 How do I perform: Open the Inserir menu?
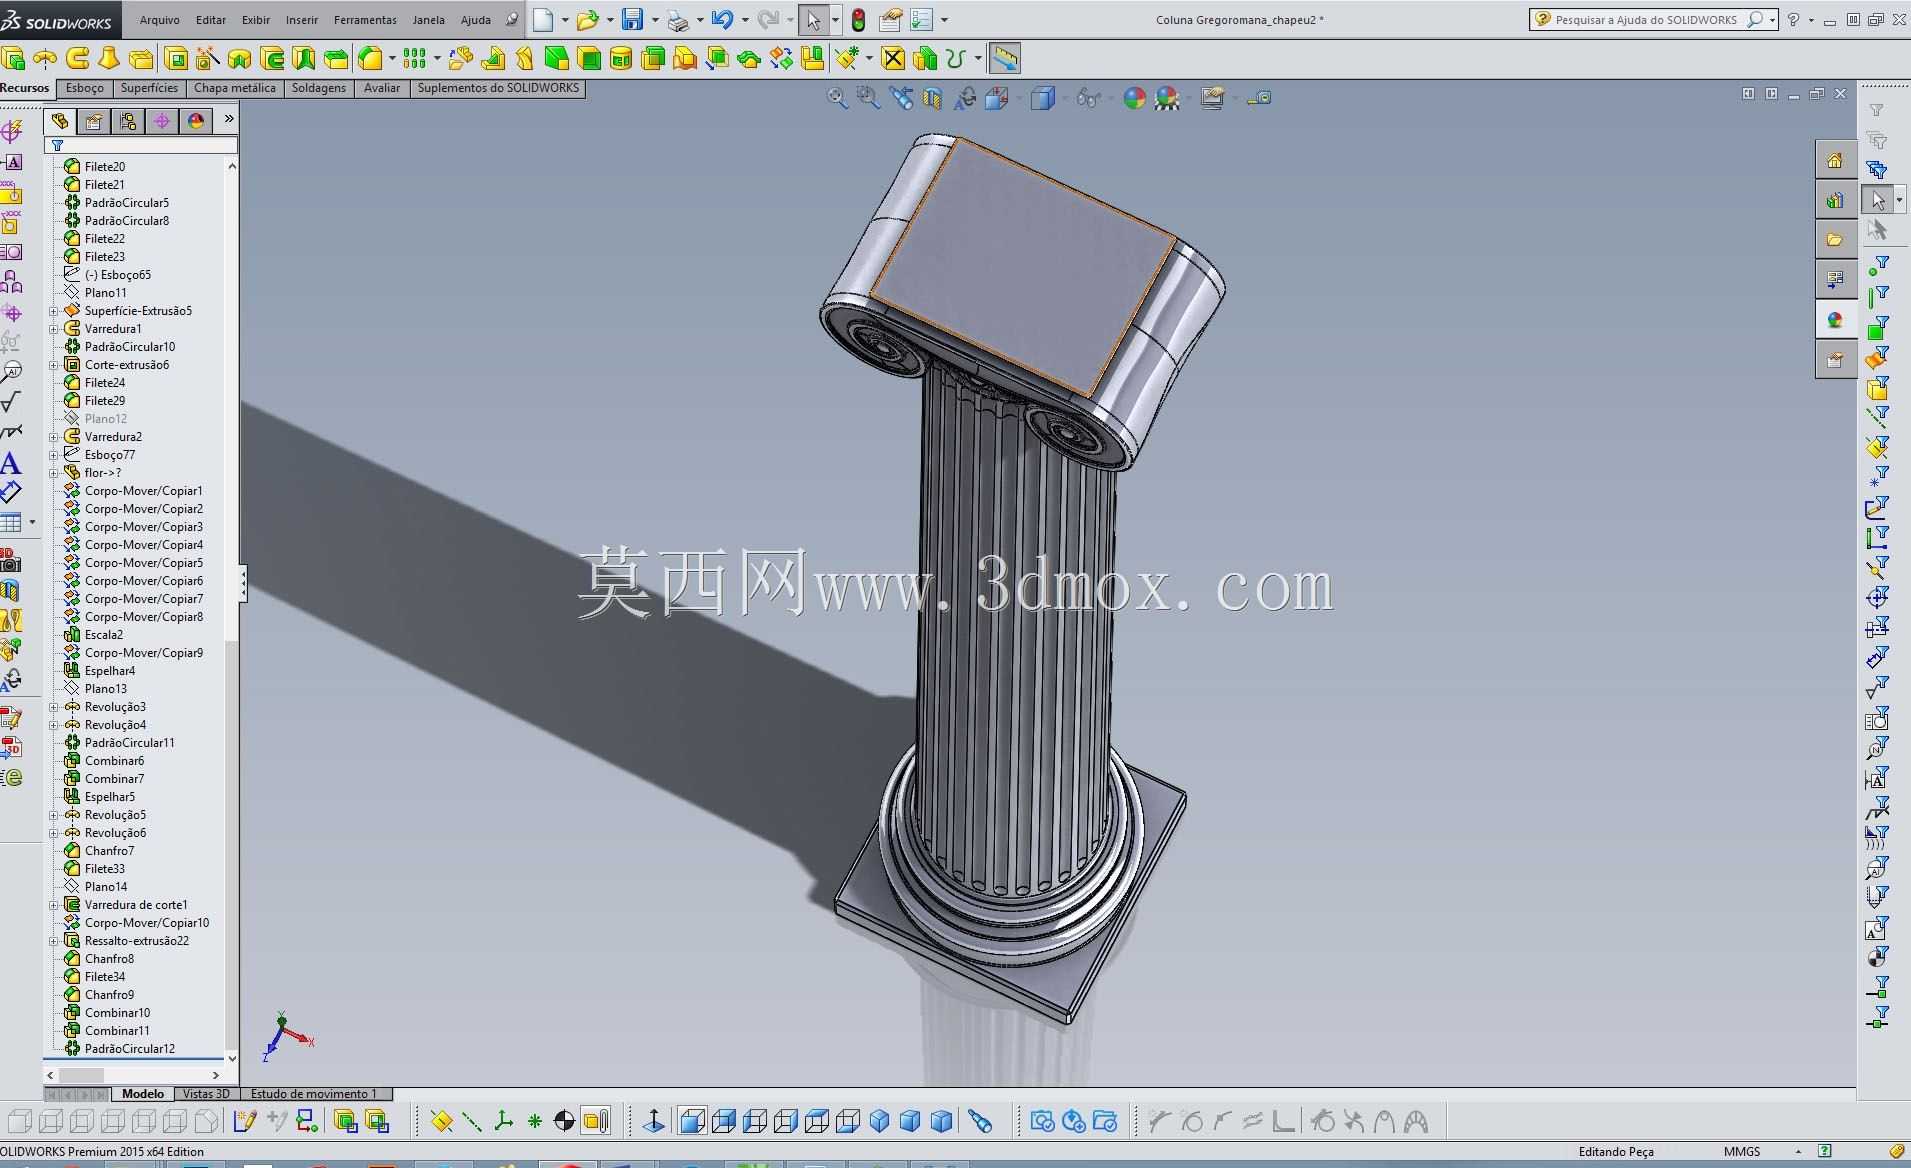pyautogui.click(x=302, y=20)
